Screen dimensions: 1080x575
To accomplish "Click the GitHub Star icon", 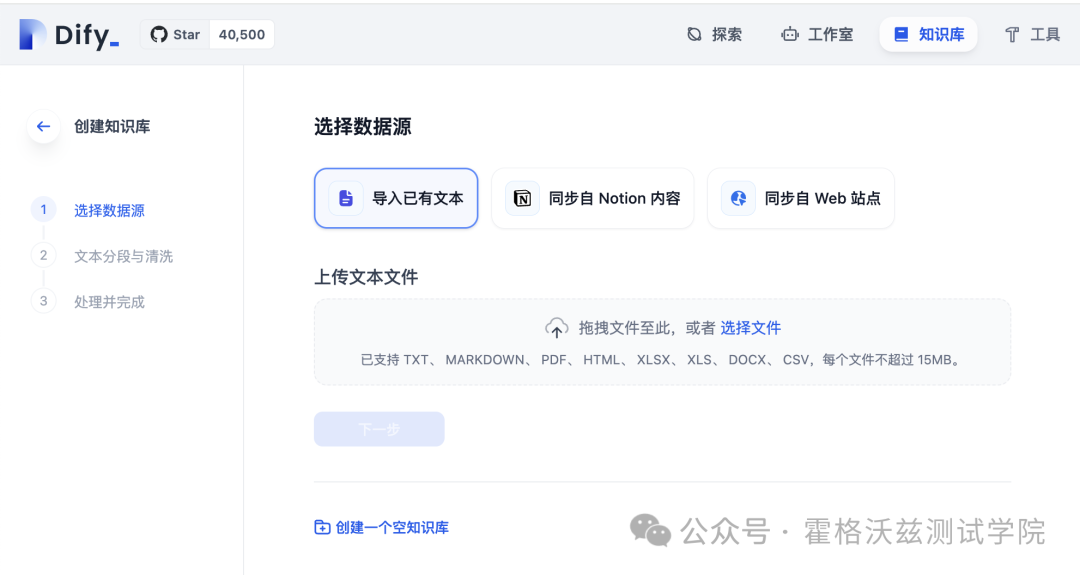I will [x=159, y=34].
